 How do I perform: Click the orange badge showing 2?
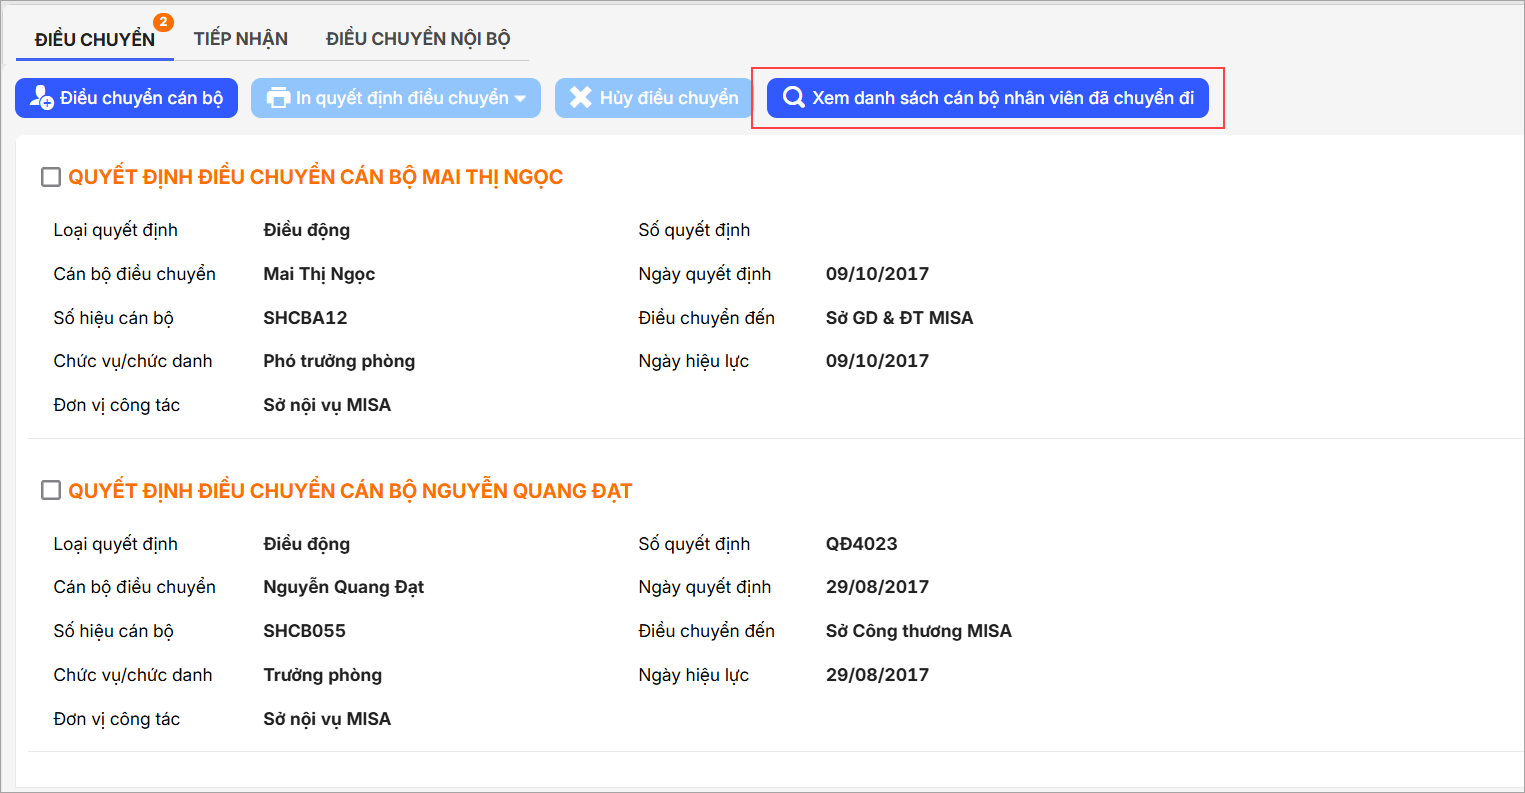coord(163,22)
